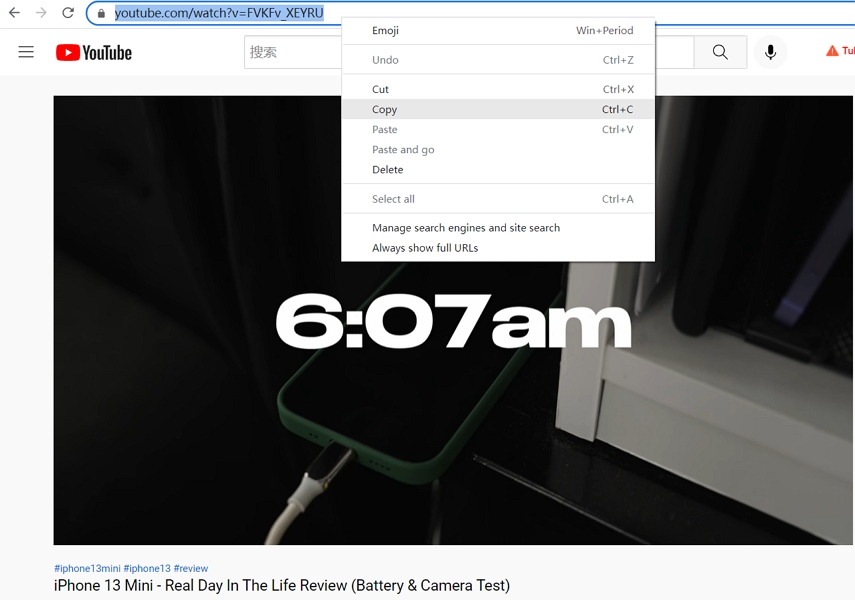
Task: Open the #iphone13mini hashtag link
Action: [x=87, y=568]
